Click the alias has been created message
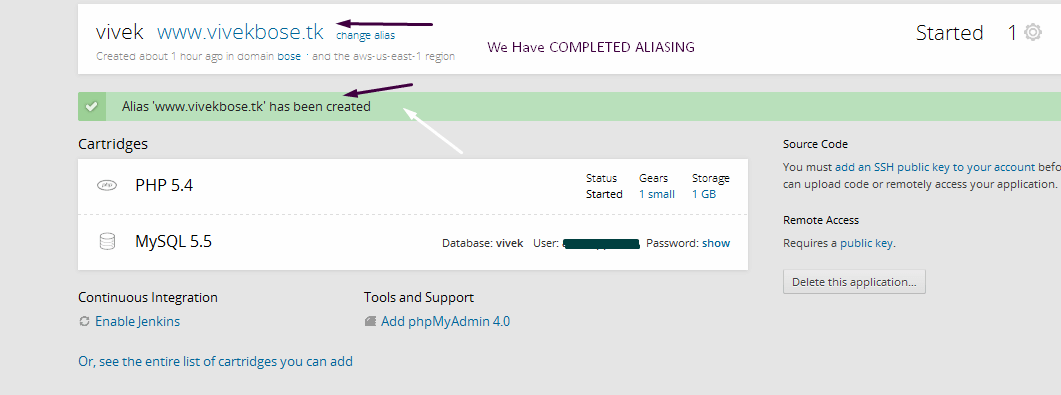 (246, 107)
